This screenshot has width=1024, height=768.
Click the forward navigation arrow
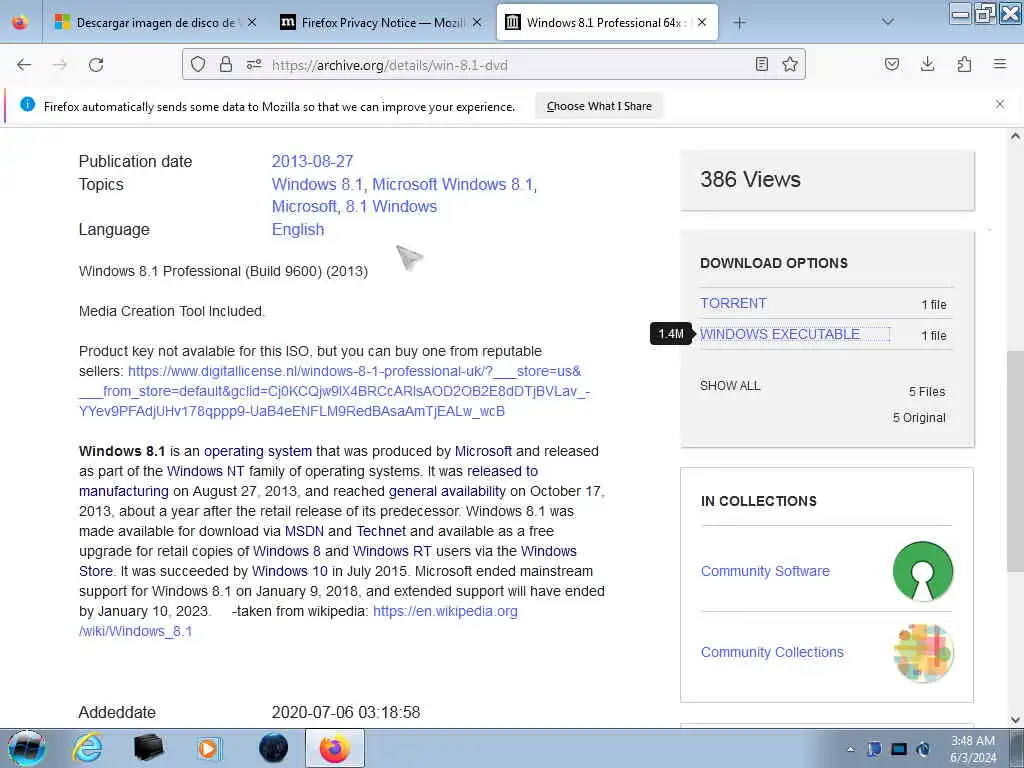(60, 65)
